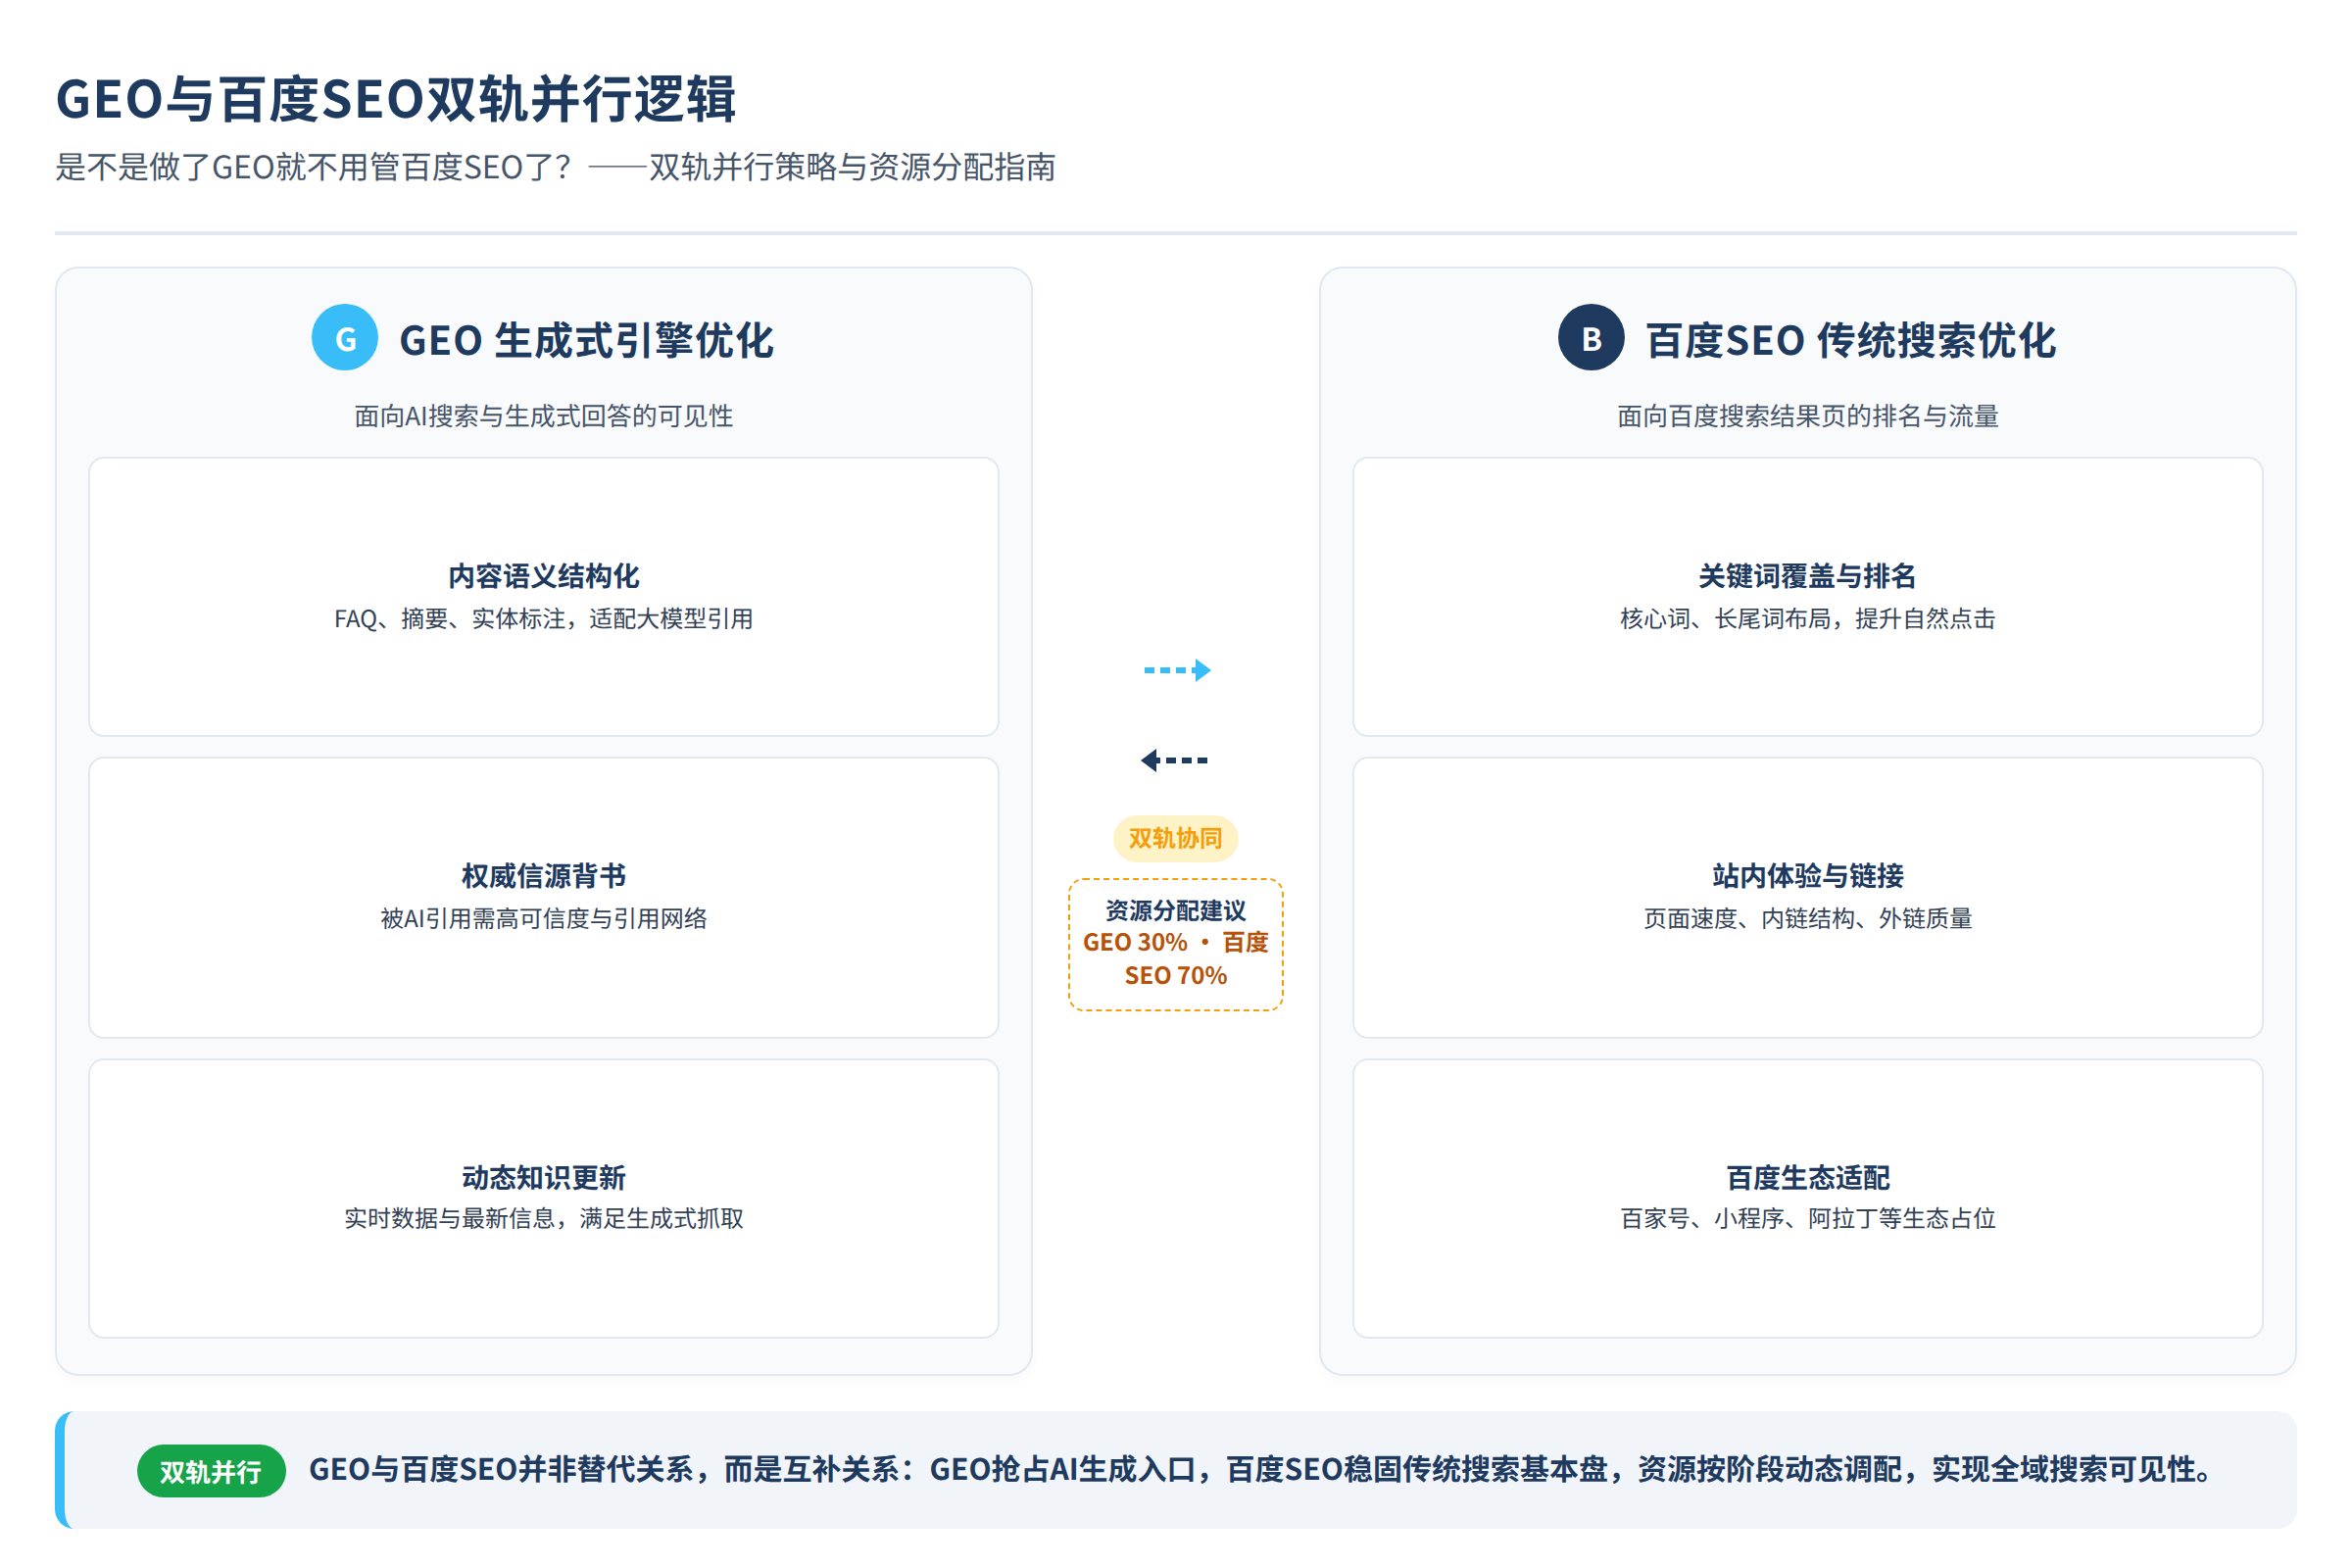
Task: Click the main title GEO与百度SEO双轨并行逻辑
Action: [396, 99]
